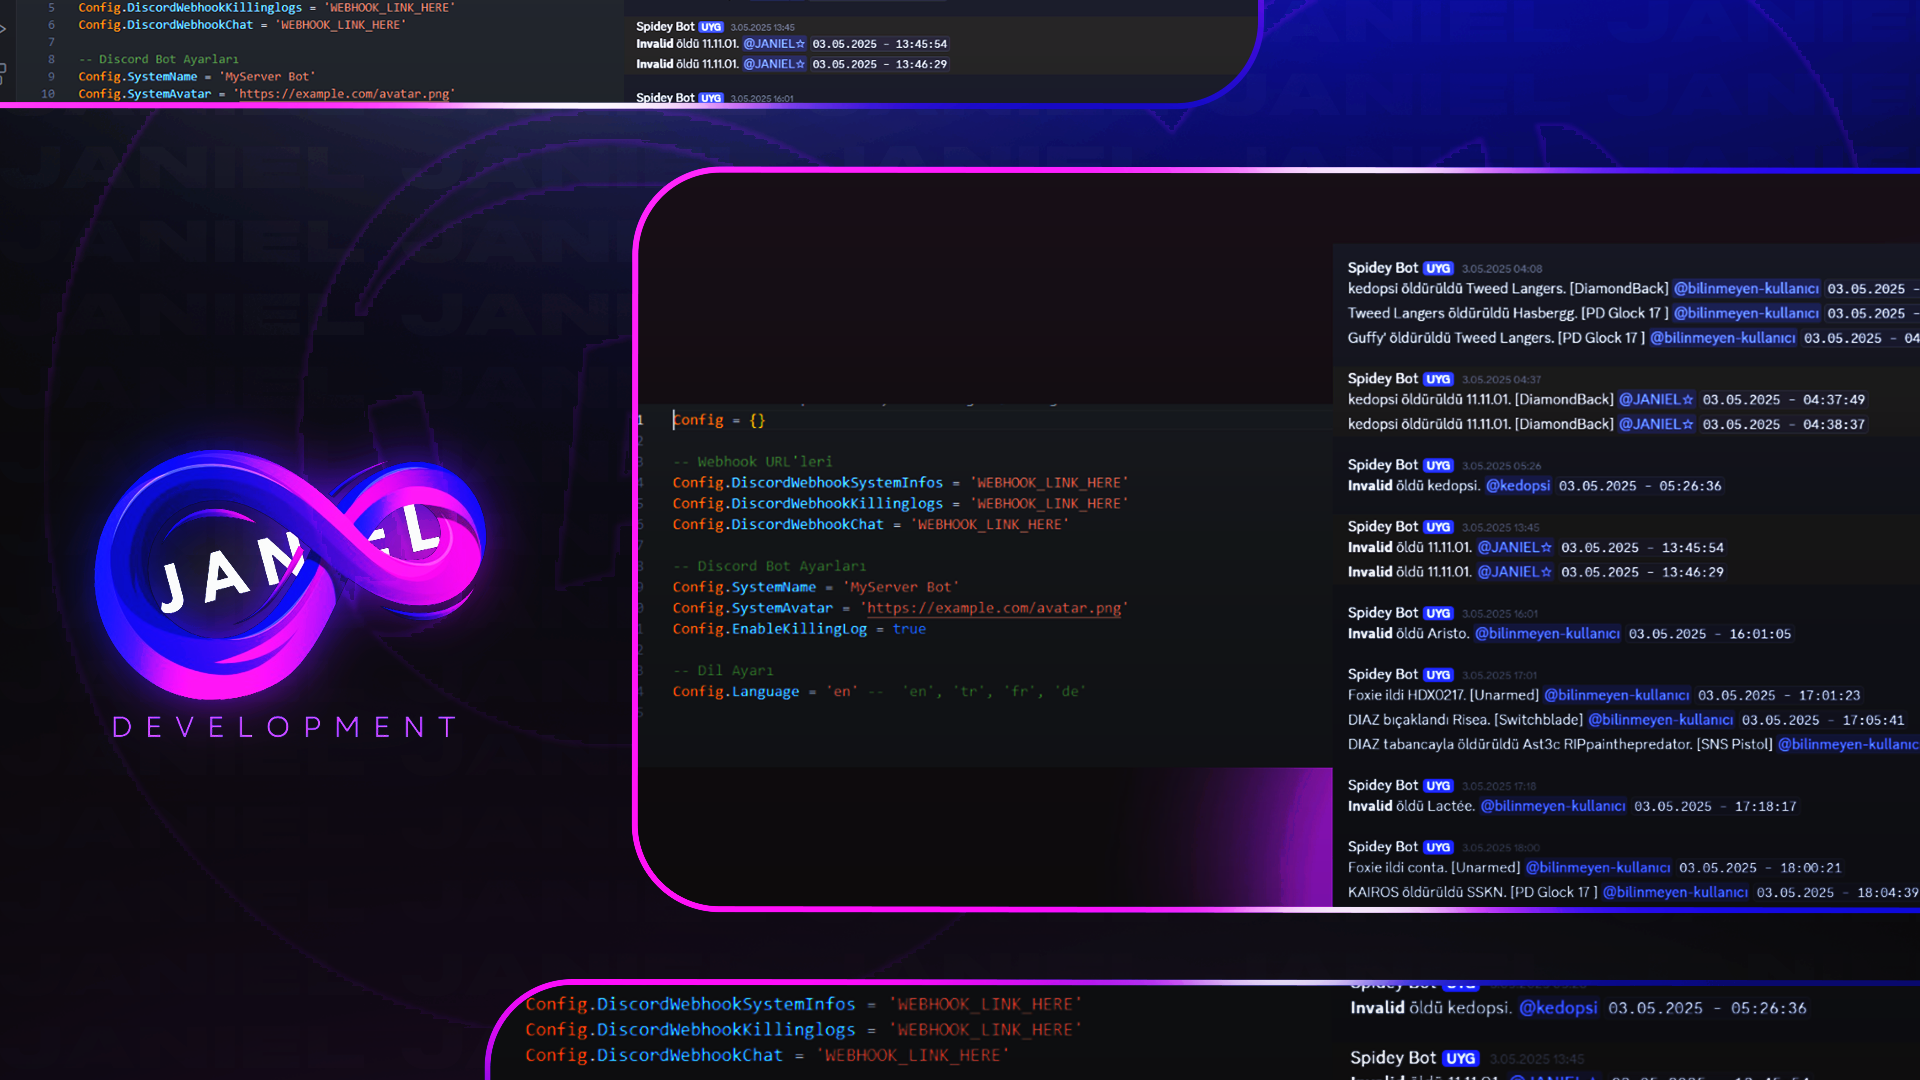
Task: Open @bilinmeyen-kullanıcı mention in Foxie ildi conta row
Action: click(1598, 868)
